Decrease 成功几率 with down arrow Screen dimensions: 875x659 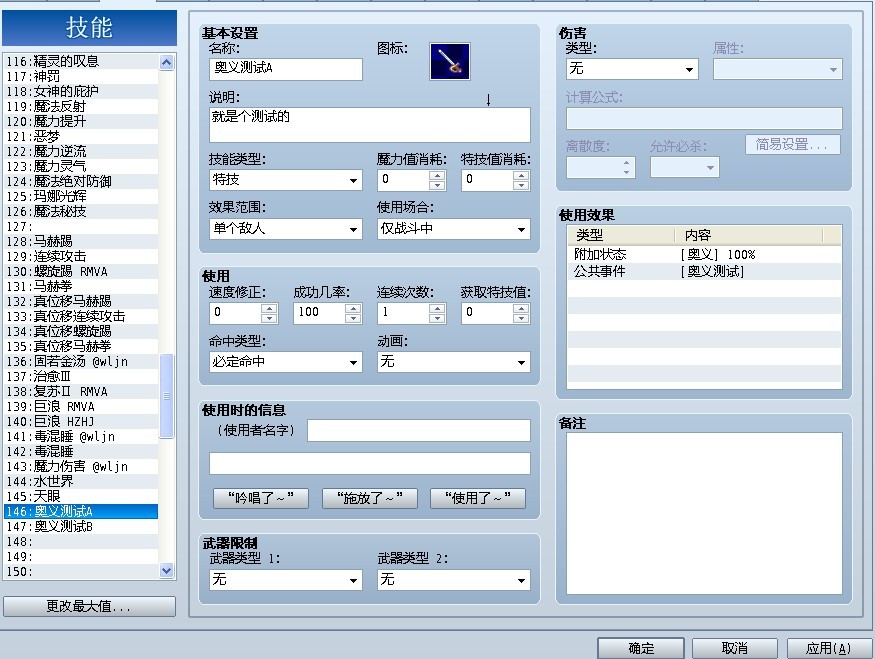click(x=353, y=318)
